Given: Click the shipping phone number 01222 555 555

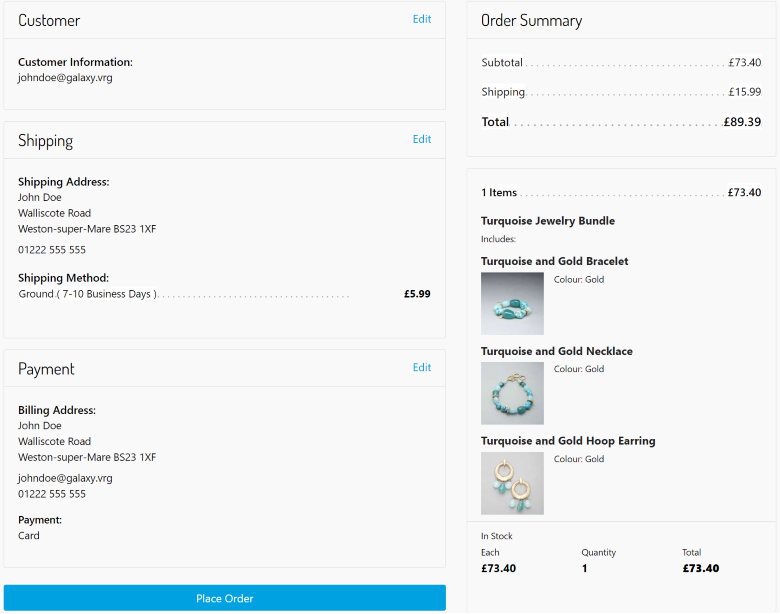Looking at the screenshot, I should point(52,250).
